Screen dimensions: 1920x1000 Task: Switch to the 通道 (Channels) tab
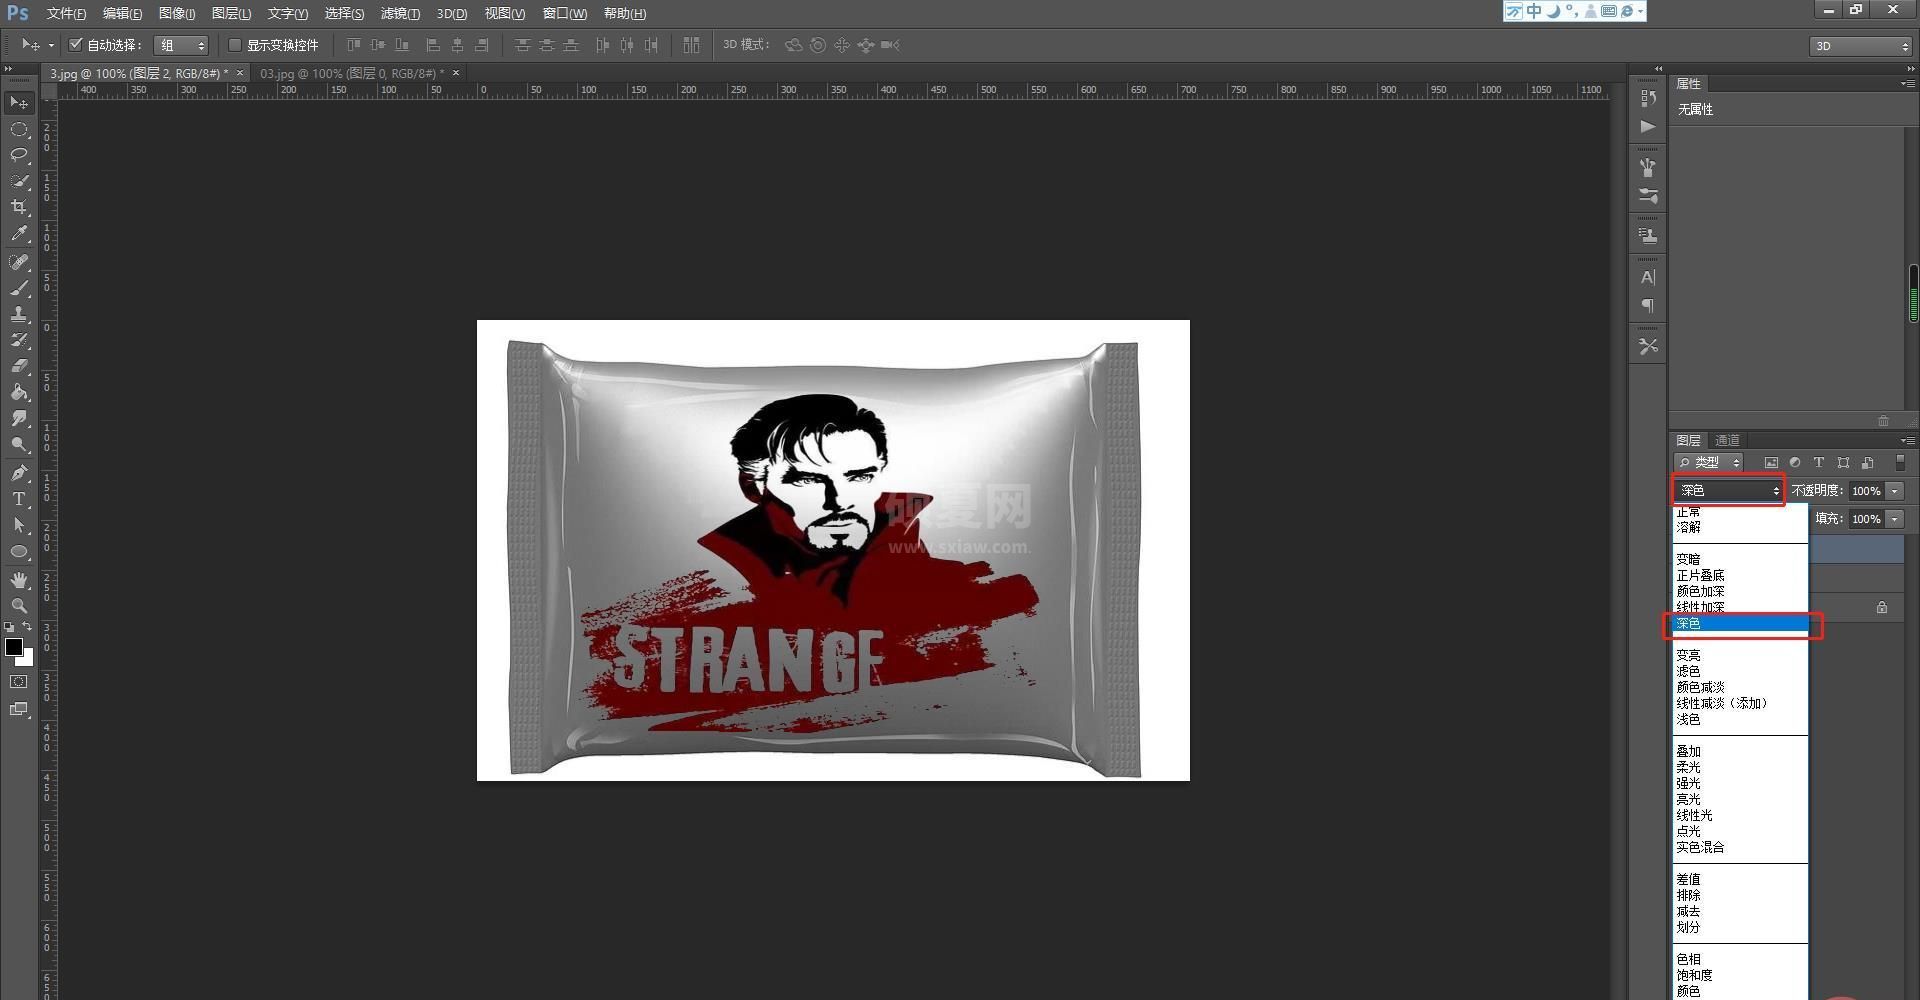pyautogui.click(x=1727, y=440)
